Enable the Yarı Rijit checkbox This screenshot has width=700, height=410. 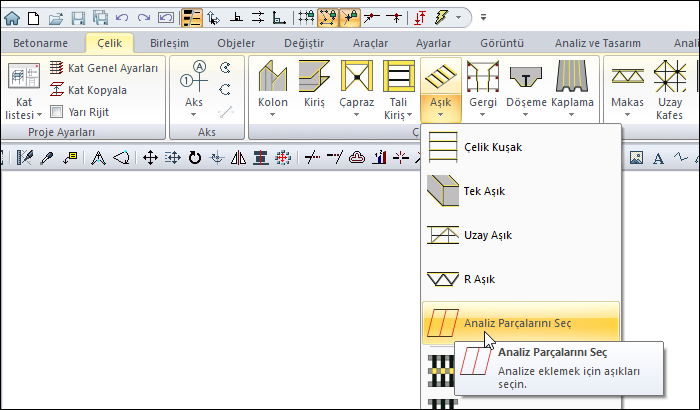pyautogui.click(x=56, y=112)
